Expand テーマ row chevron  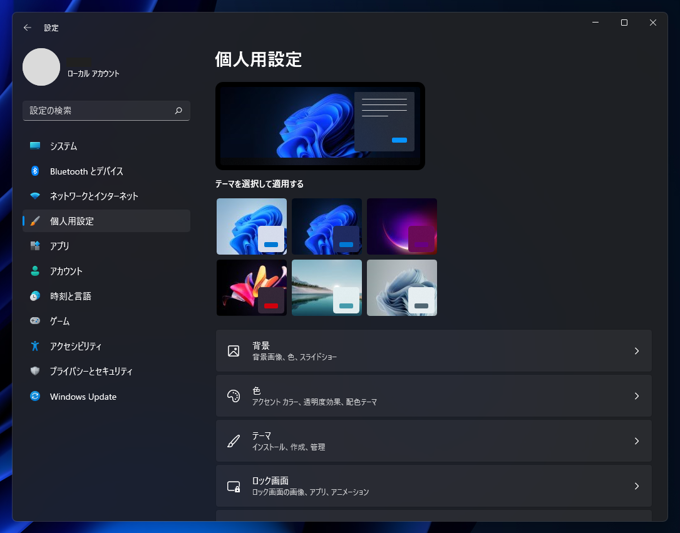637,441
